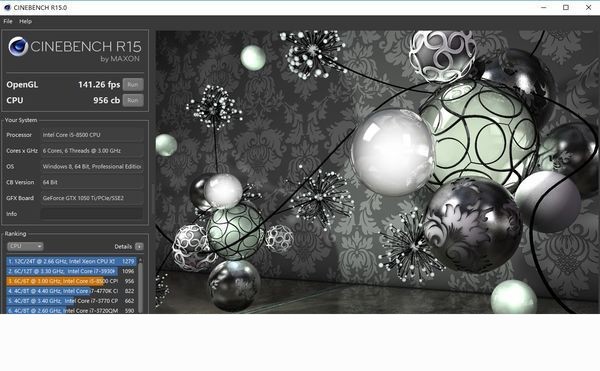Open the Help menu

point(26,21)
